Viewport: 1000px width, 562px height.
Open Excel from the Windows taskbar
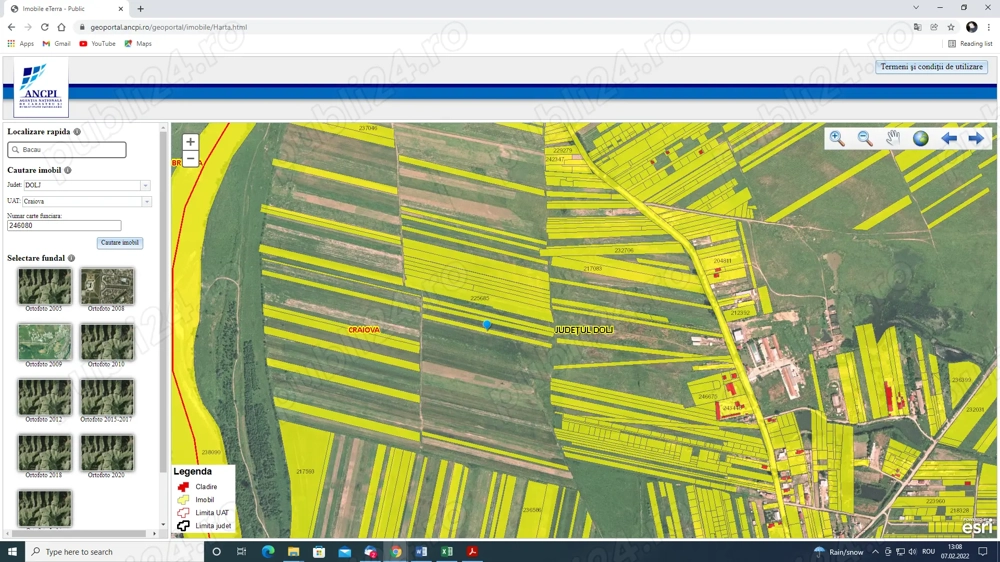[447, 552]
